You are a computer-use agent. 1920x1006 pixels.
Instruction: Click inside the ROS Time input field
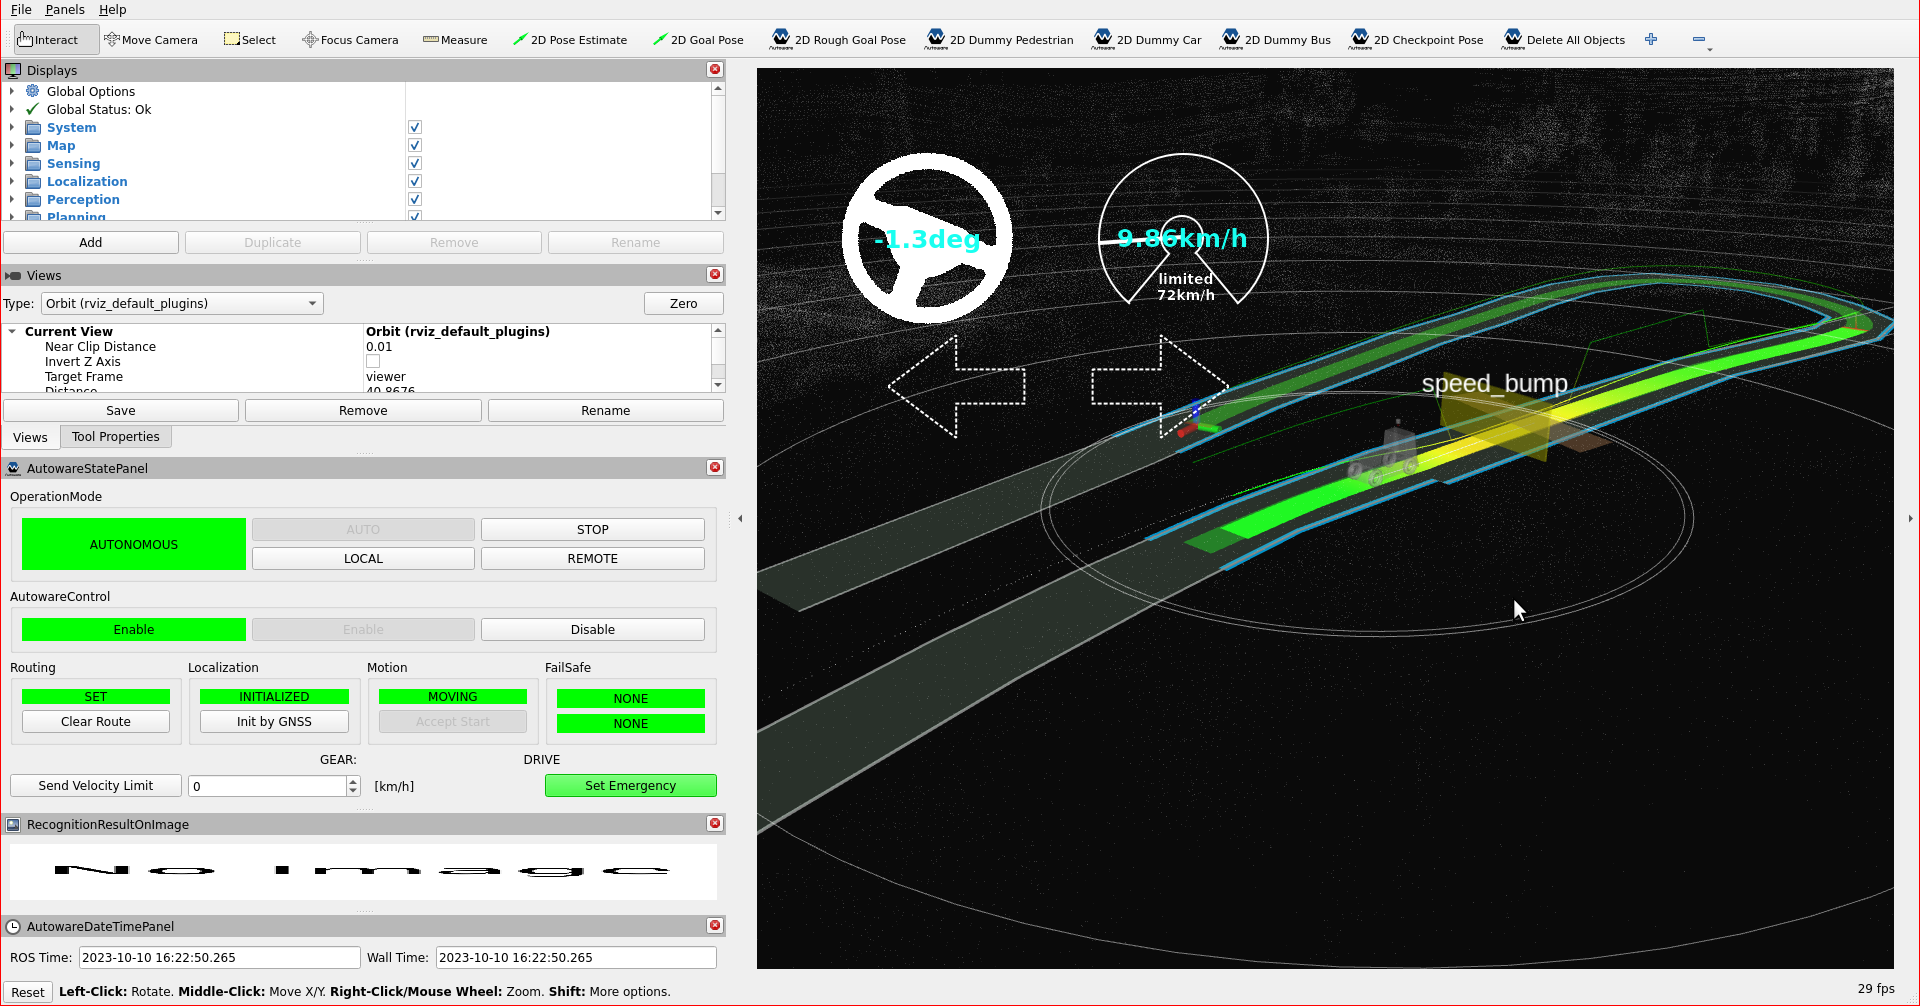(x=218, y=957)
